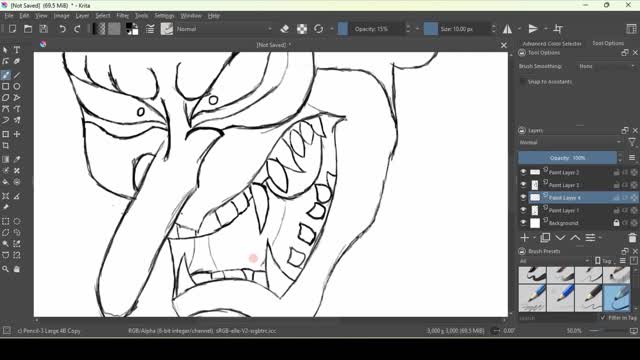The width and height of the screenshot is (640, 360).
Task: Open the brush presets All tag dropdown
Action: pyautogui.click(x=554, y=261)
